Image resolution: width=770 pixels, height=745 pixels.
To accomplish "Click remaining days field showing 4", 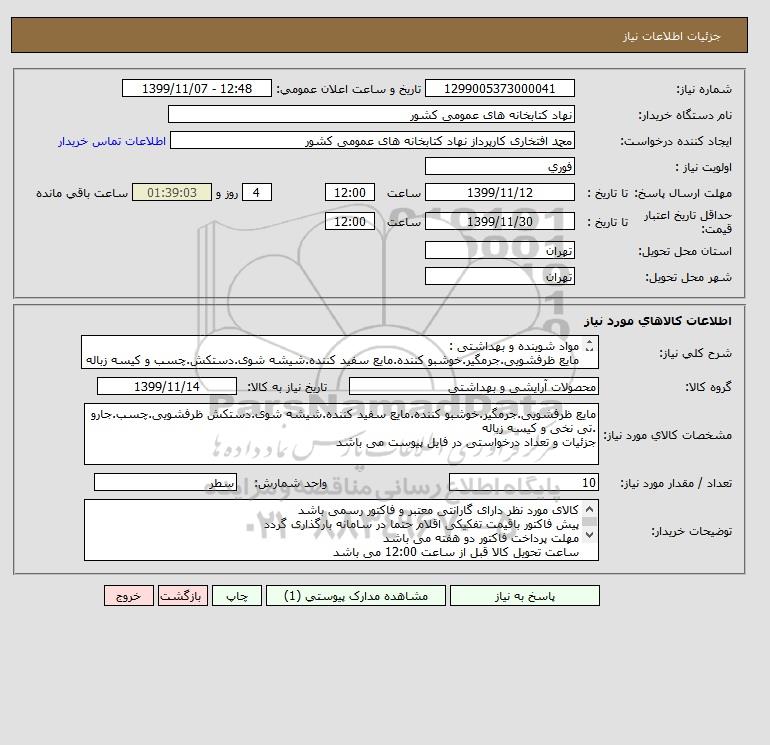I will point(256,193).
